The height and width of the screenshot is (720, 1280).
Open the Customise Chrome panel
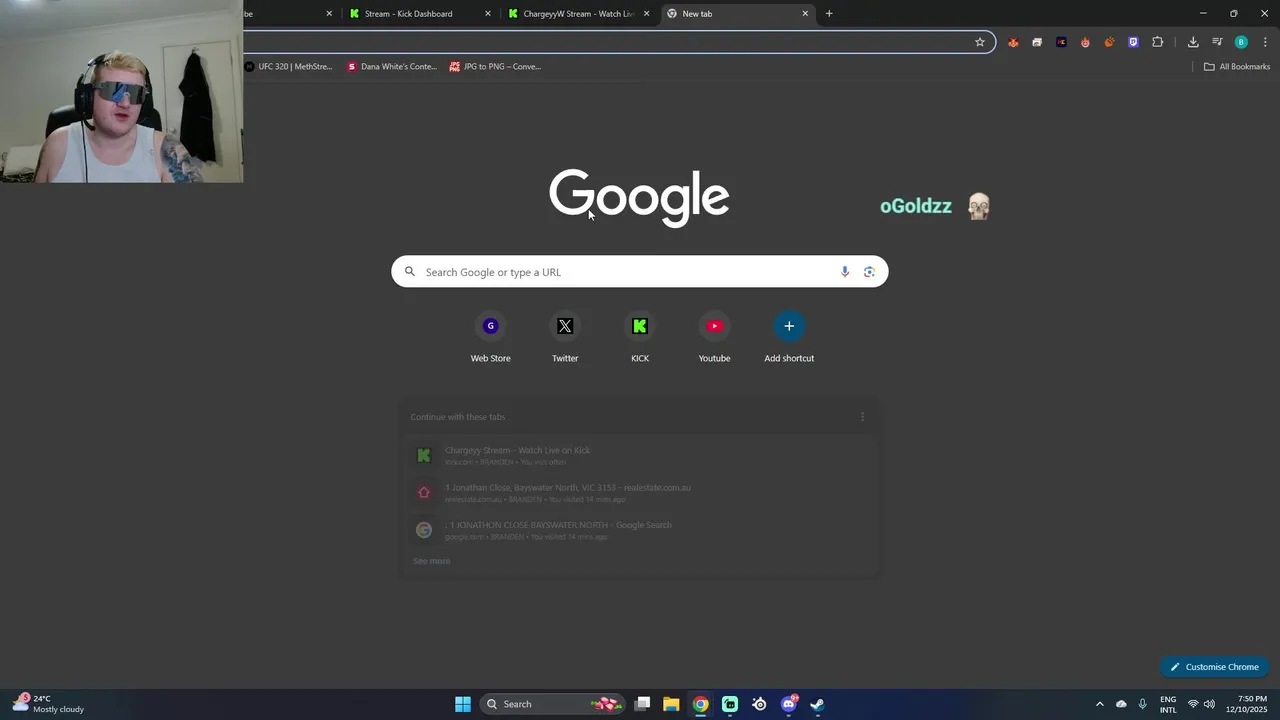(1214, 667)
